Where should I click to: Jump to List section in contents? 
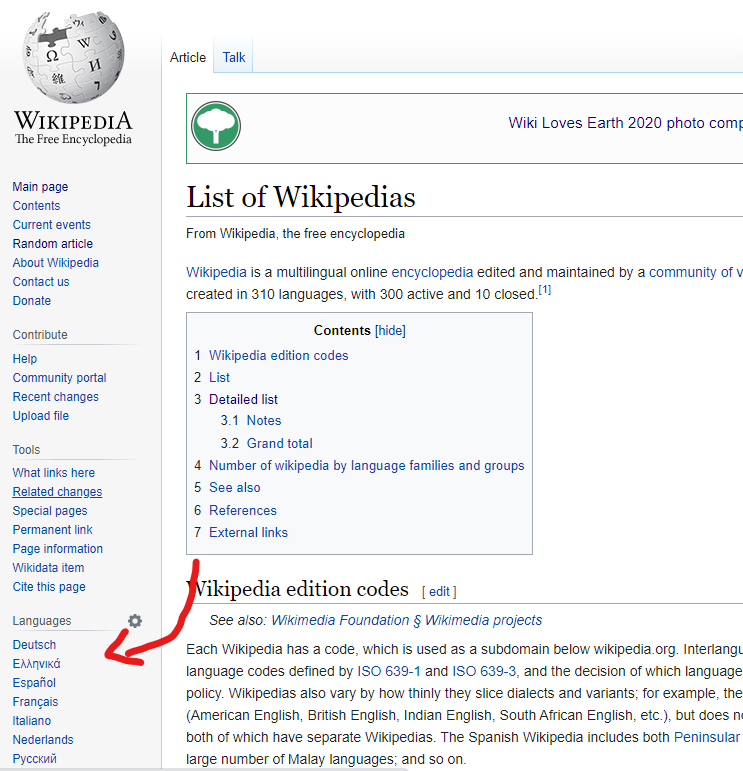219,378
